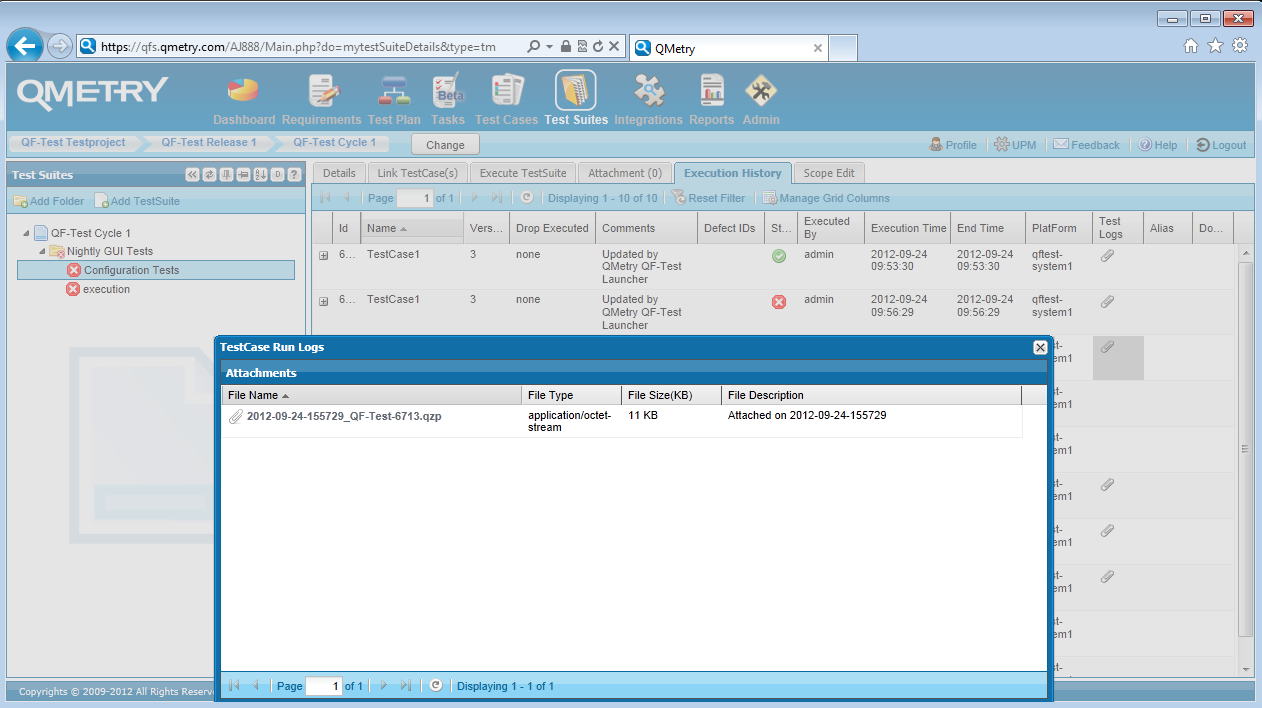Click the green passed status icon
The width and height of the screenshot is (1262, 708).
tap(779, 257)
